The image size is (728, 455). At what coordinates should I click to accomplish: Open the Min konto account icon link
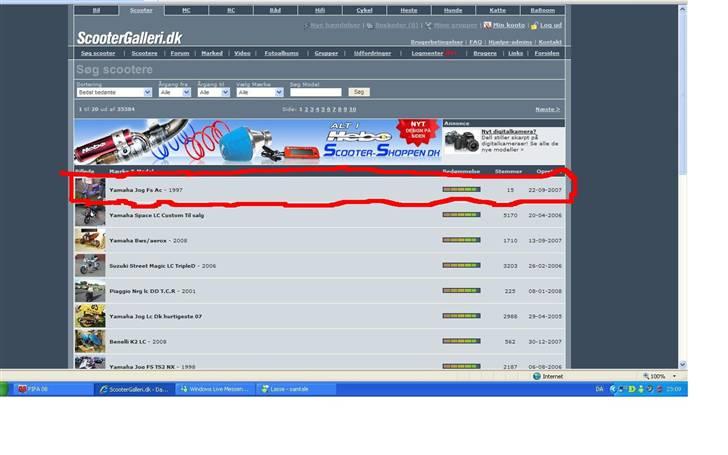point(487,25)
